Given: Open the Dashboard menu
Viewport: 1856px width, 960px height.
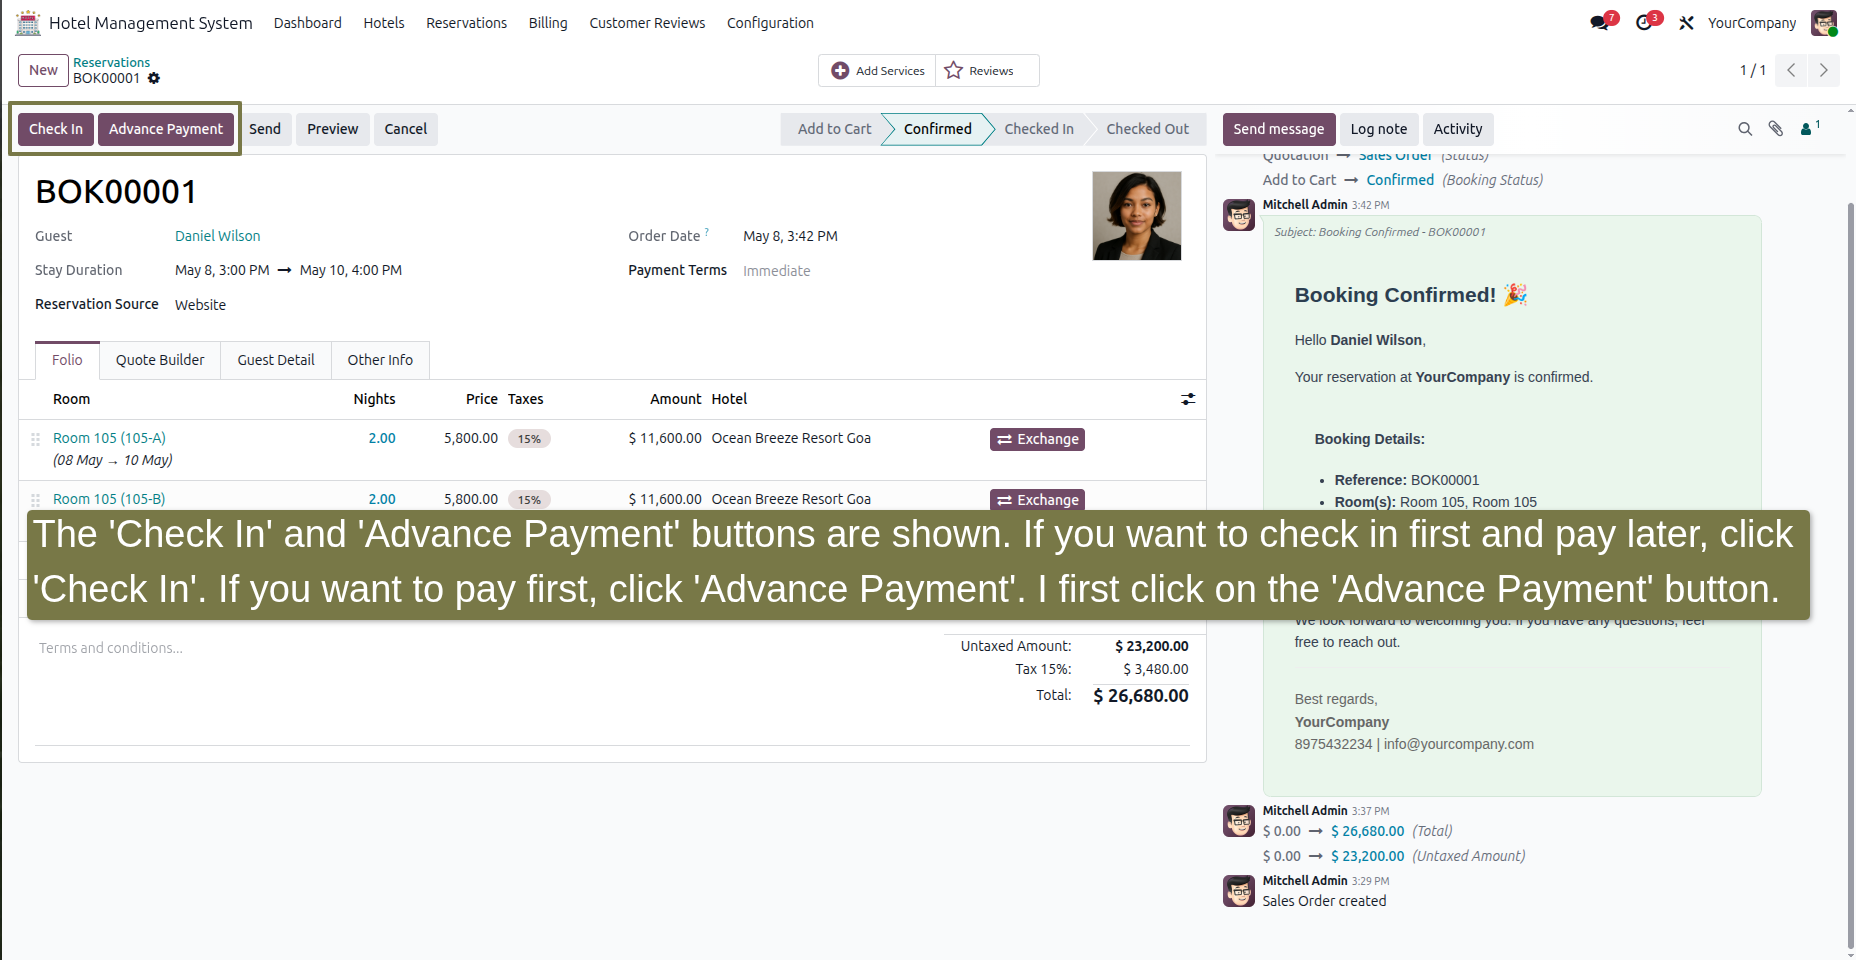Looking at the screenshot, I should [x=308, y=23].
